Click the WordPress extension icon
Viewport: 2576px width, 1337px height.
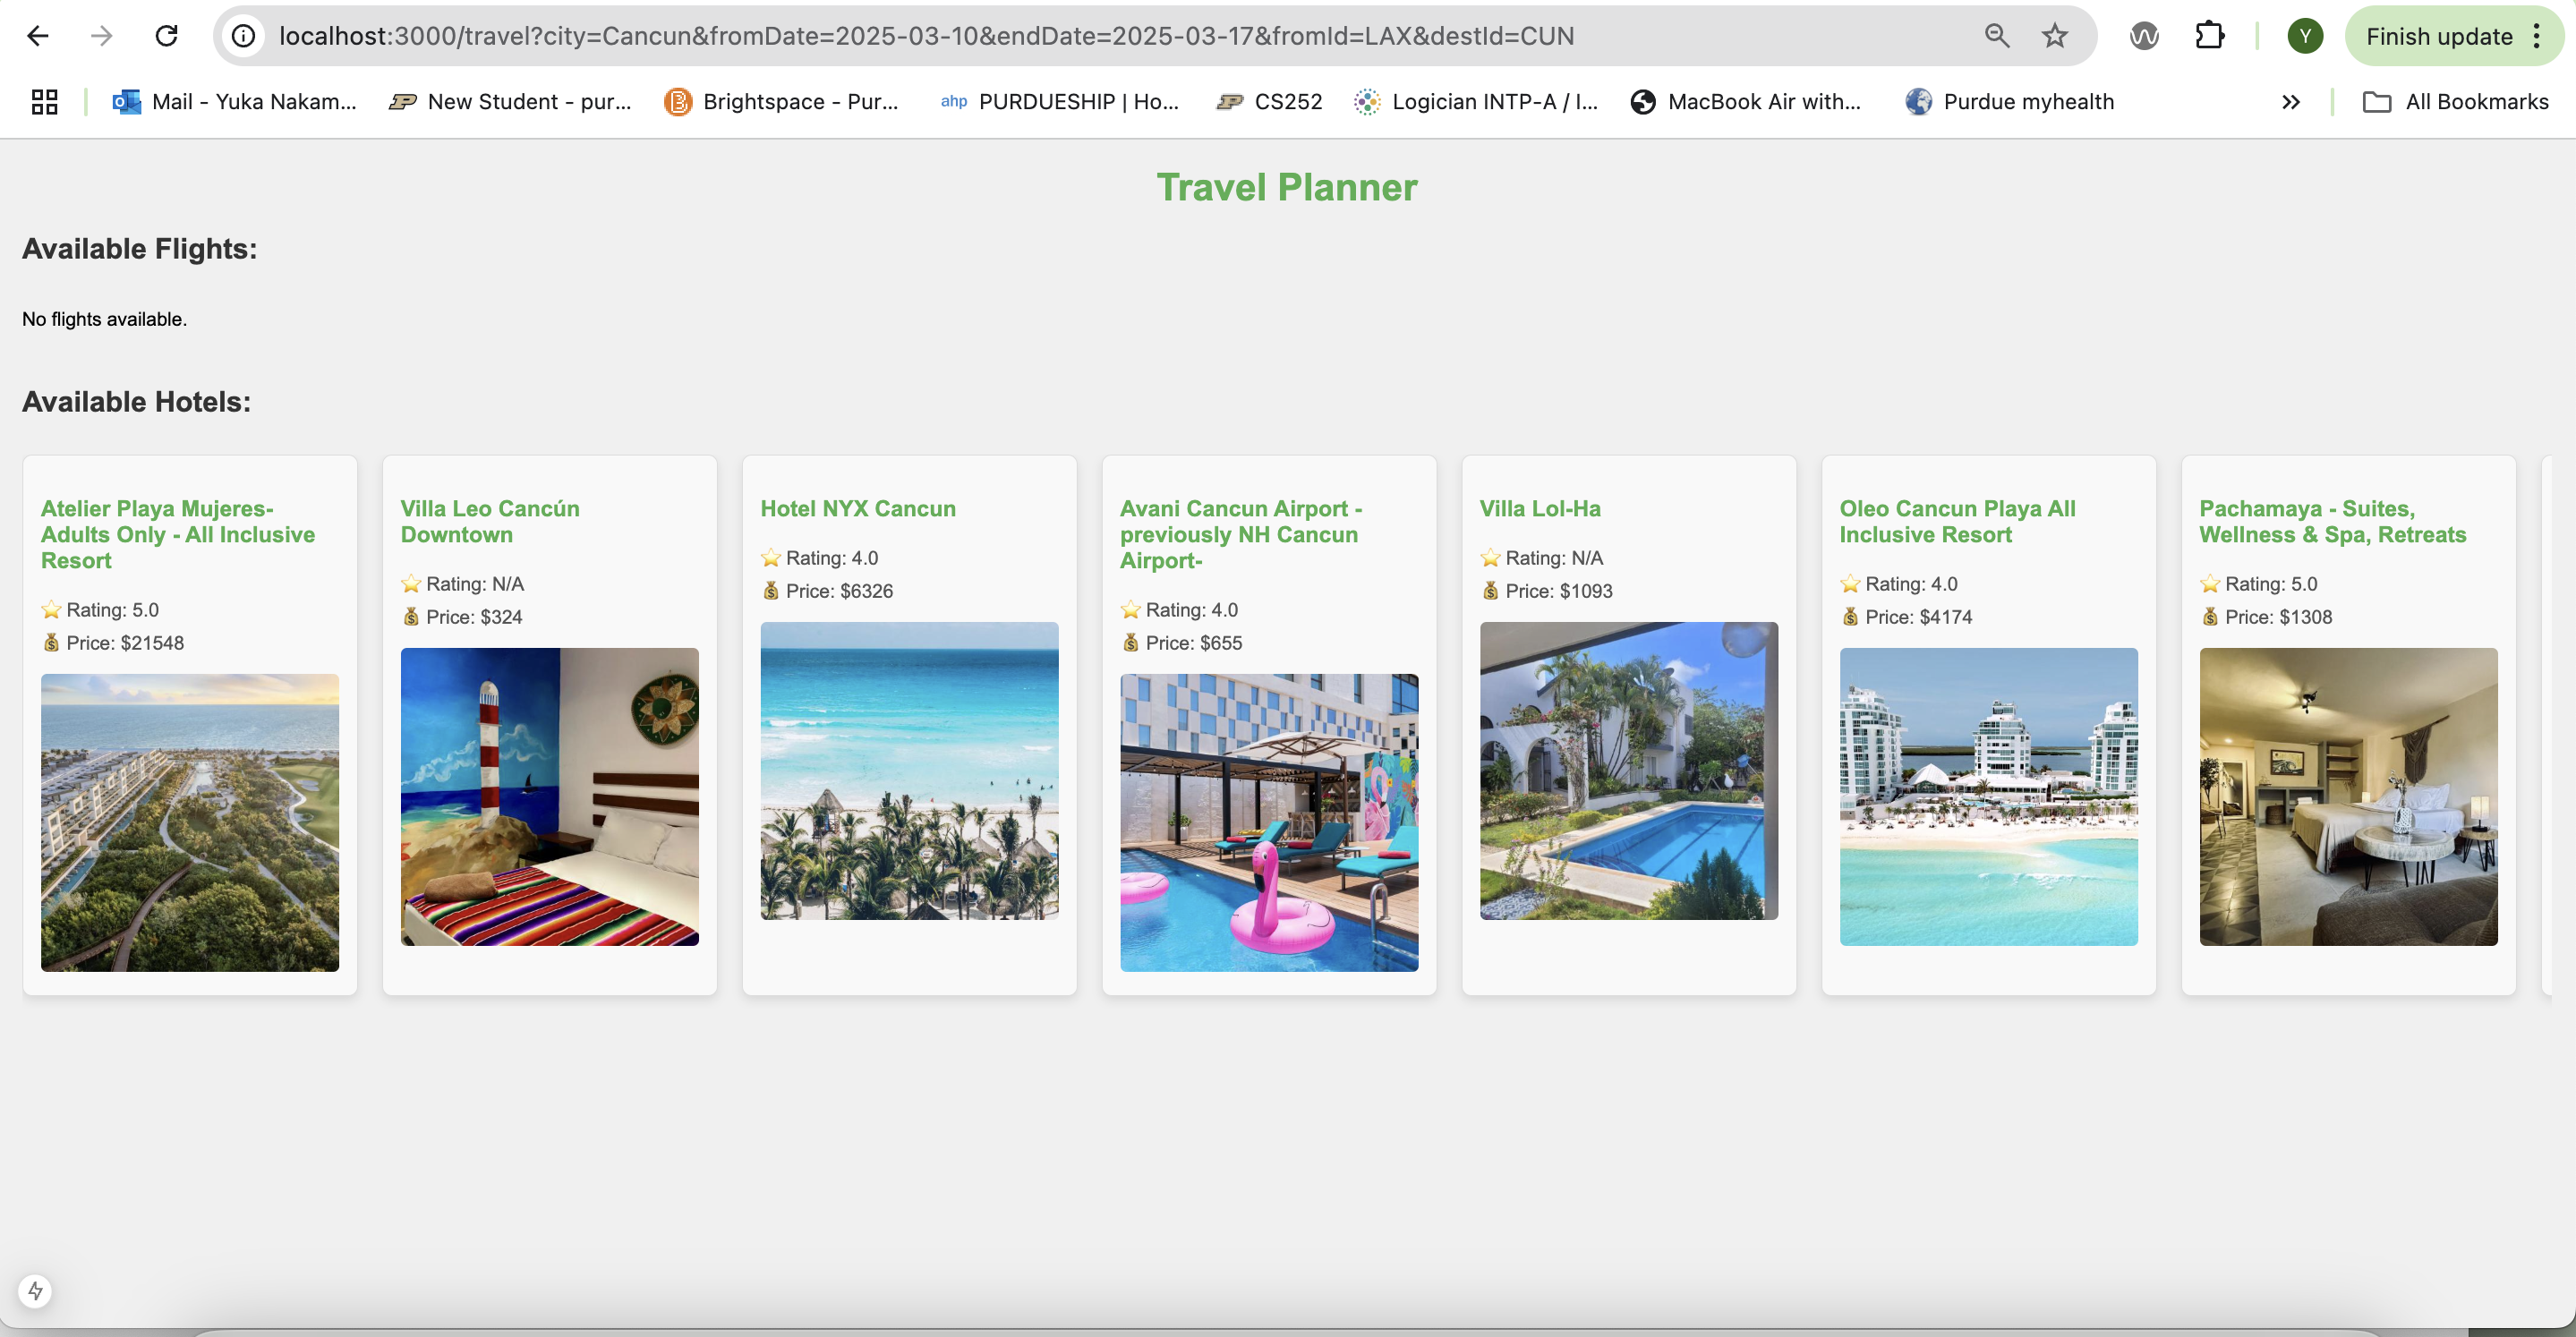pyautogui.click(x=2144, y=36)
